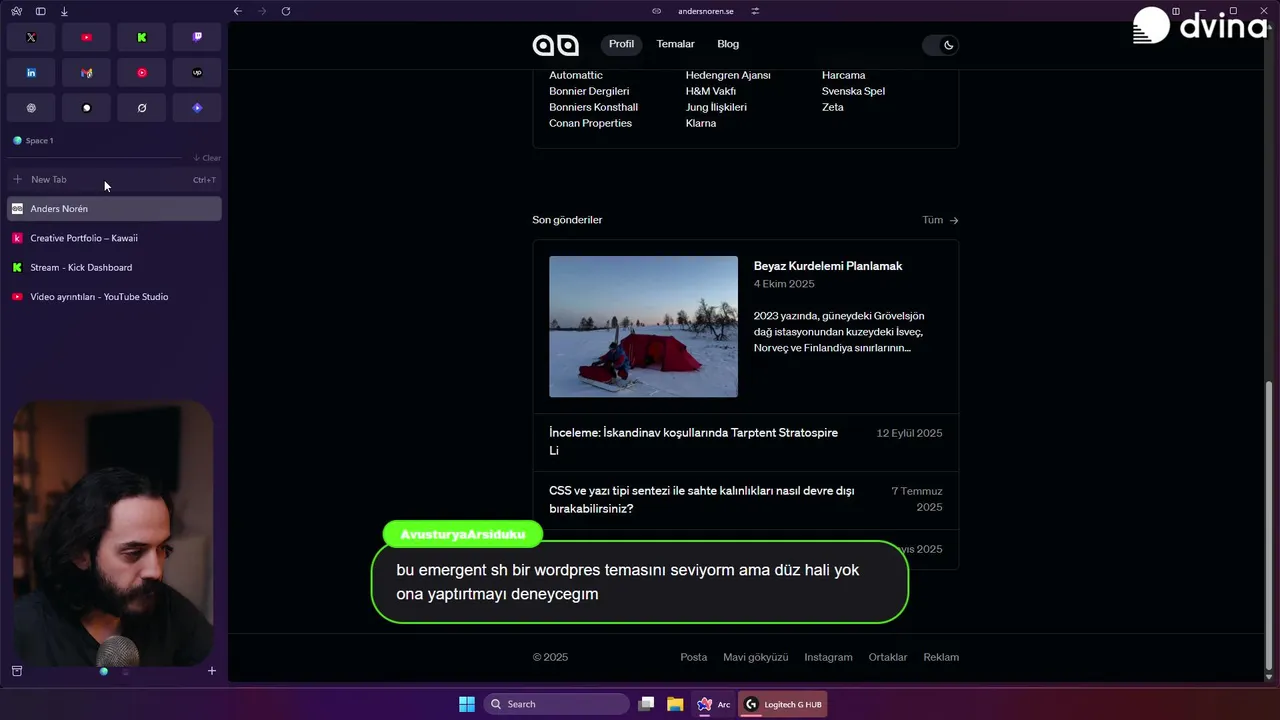Open the Reklam footer link
The image size is (1280, 720).
(x=941, y=657)
